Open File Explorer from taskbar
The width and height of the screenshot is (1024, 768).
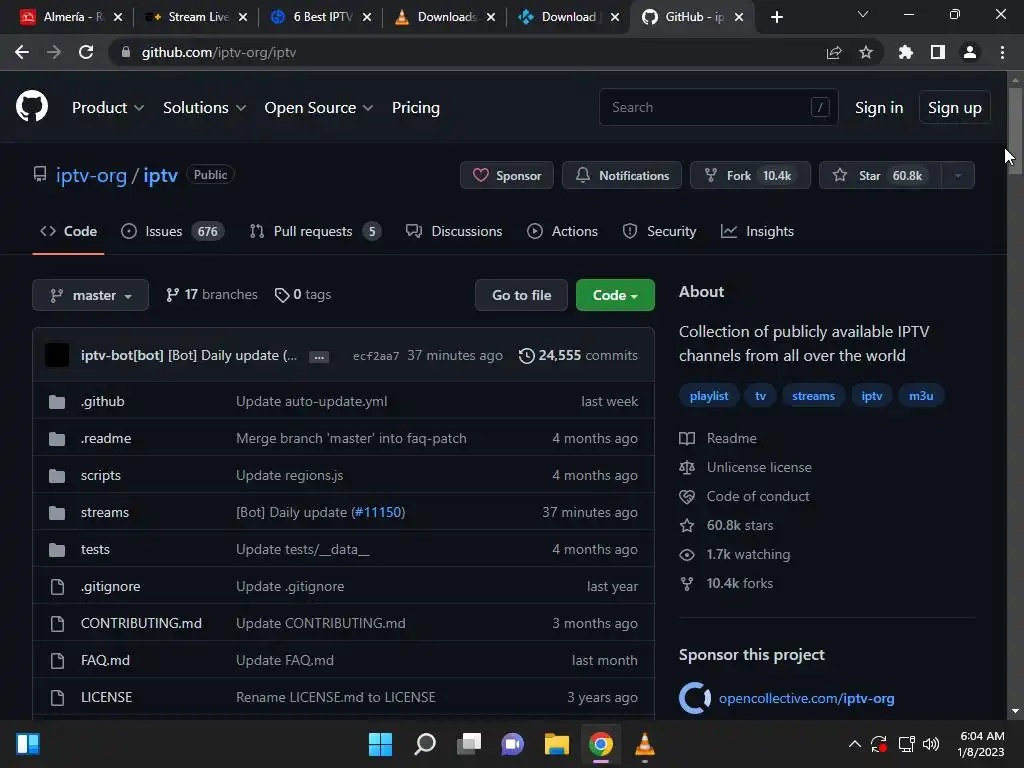[x=557, y=744]
